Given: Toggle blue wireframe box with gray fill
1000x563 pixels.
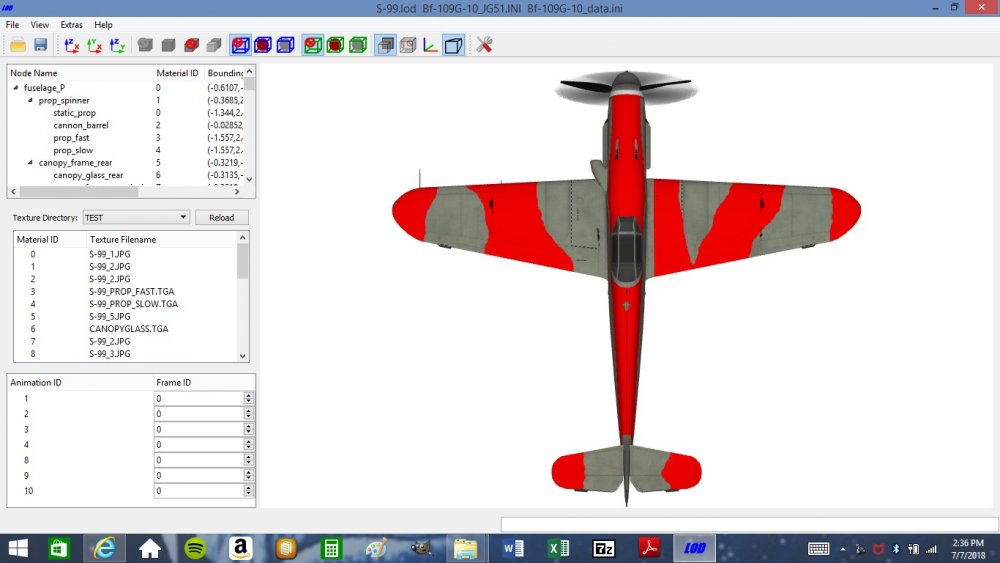Looking at the screenshot, I should [286, 45].
